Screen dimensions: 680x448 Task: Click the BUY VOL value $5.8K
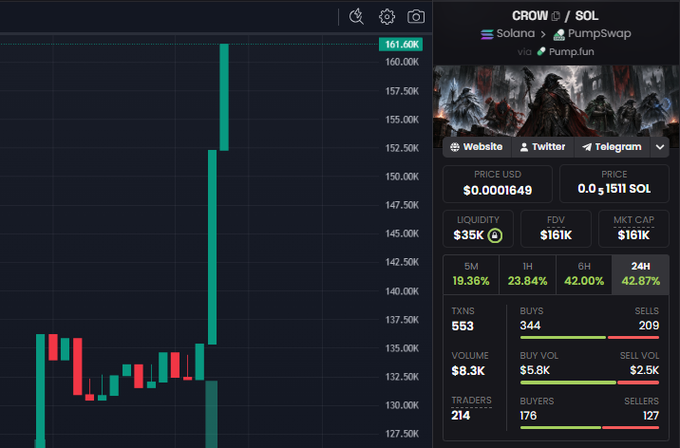click(x=535, y=370)
